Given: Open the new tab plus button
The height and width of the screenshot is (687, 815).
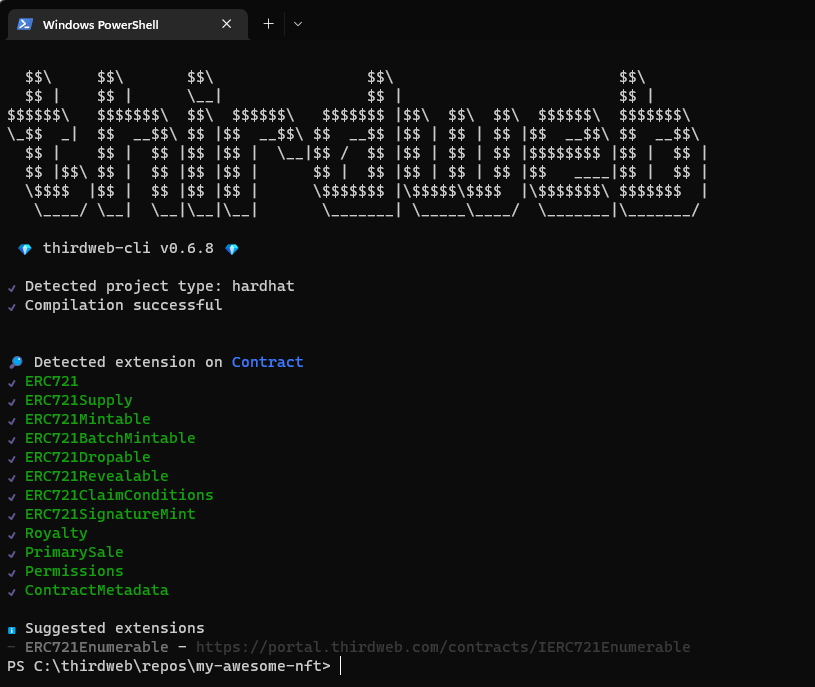Looking at the screenshot, I should click(269, 23).
